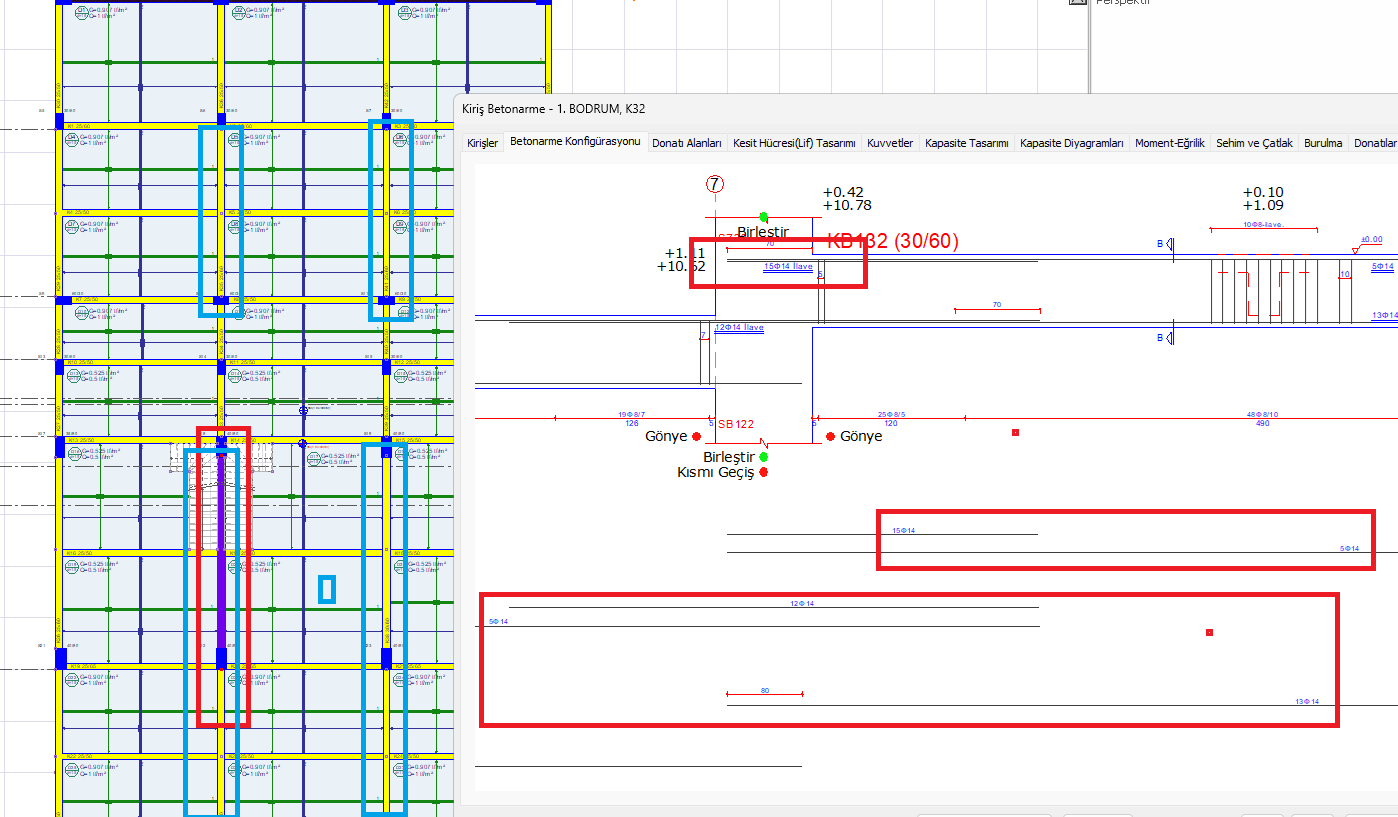
Task: Open the Kapasite Diyagramları tab
Action: 1071,143
